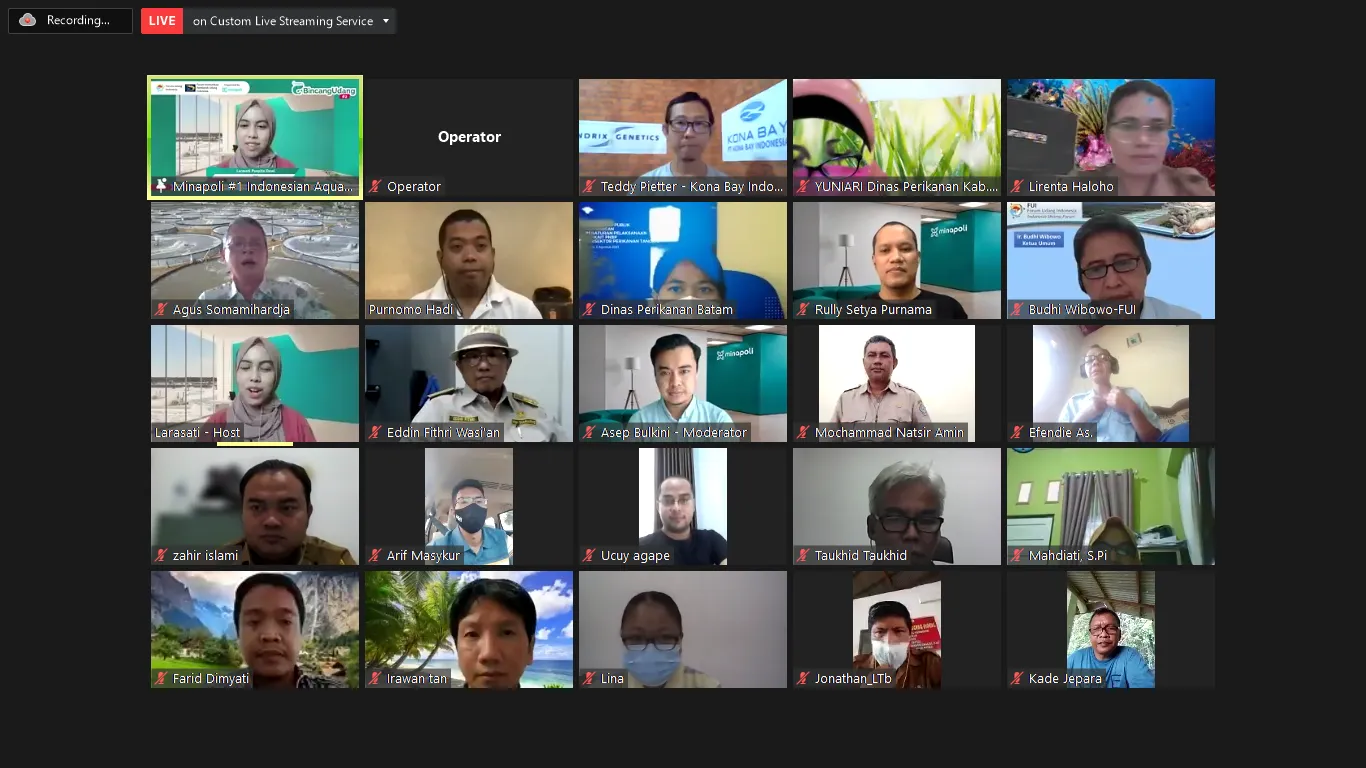Click muted mic icon on Operator tile
This screenshot has height=768, width=1366.
376,186
